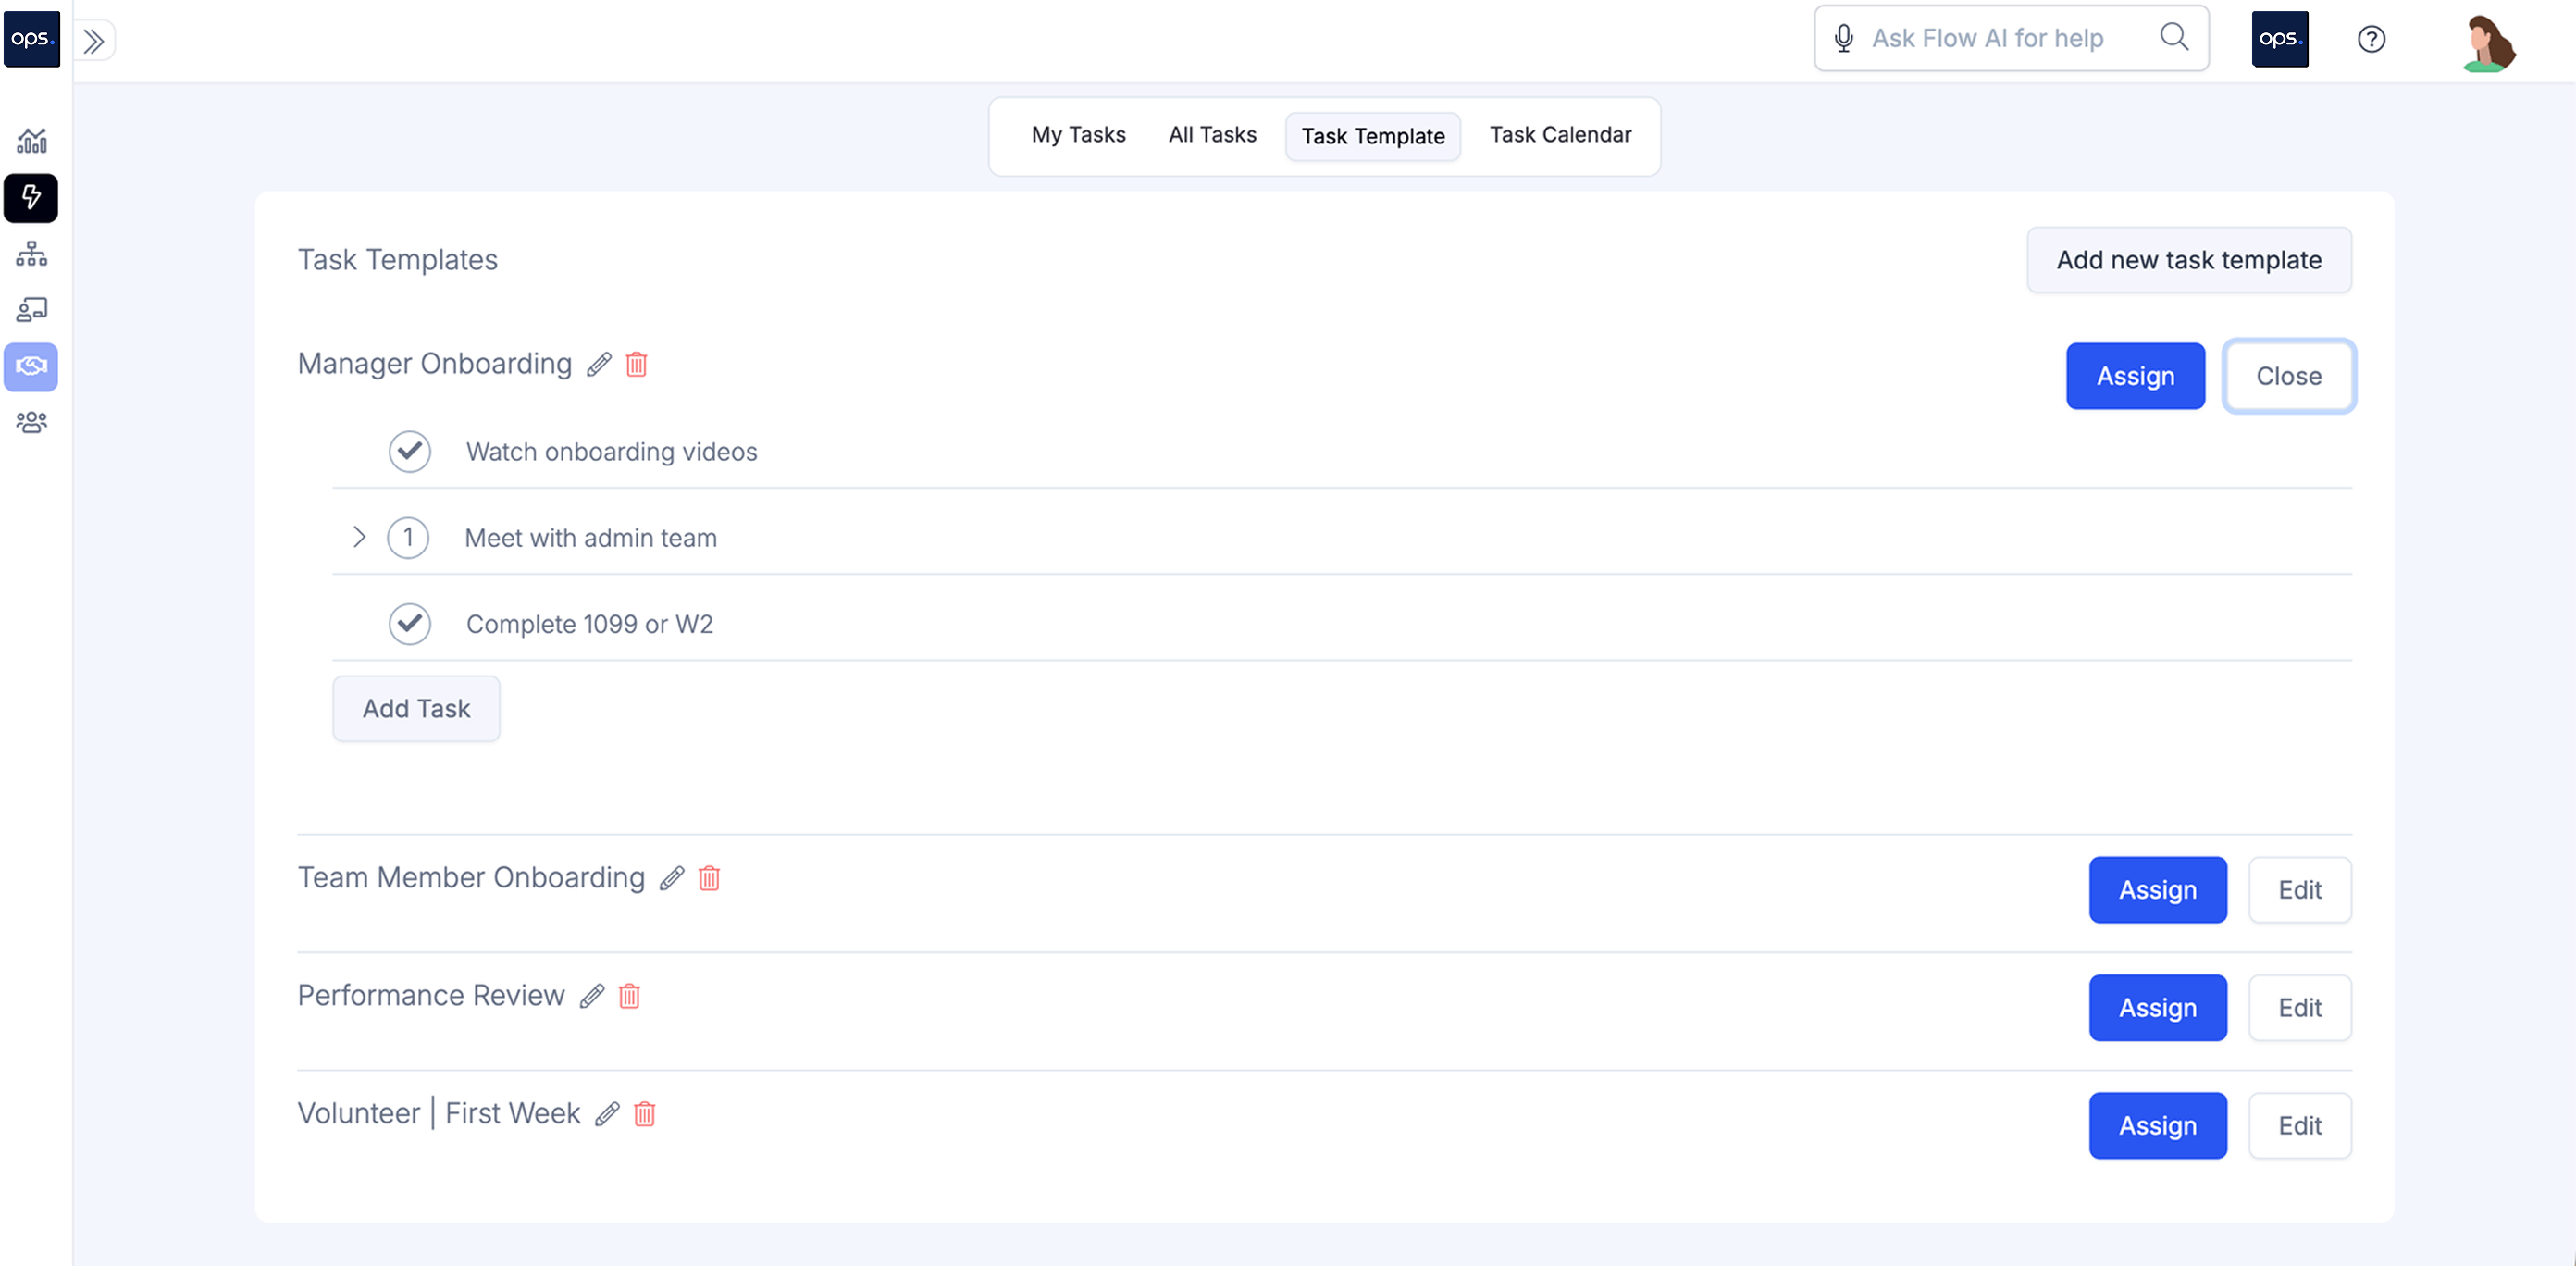2576x1266 pixels.
Task: Toggle the Complete 1099 or W2 checkmark
Action: point(409,624)
